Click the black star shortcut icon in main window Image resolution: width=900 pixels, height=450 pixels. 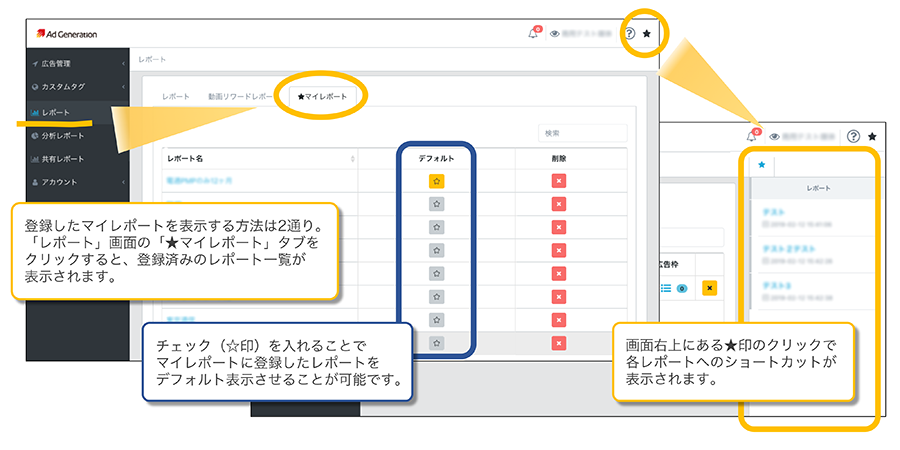click(647, 34)
